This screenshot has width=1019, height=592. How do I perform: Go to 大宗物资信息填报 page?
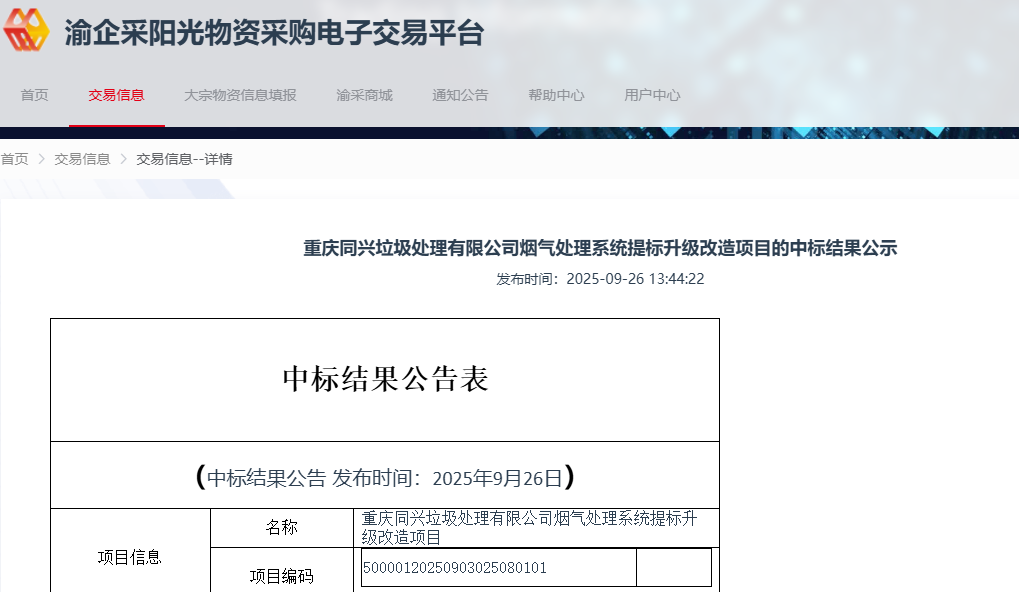click(x=240, y=95)
